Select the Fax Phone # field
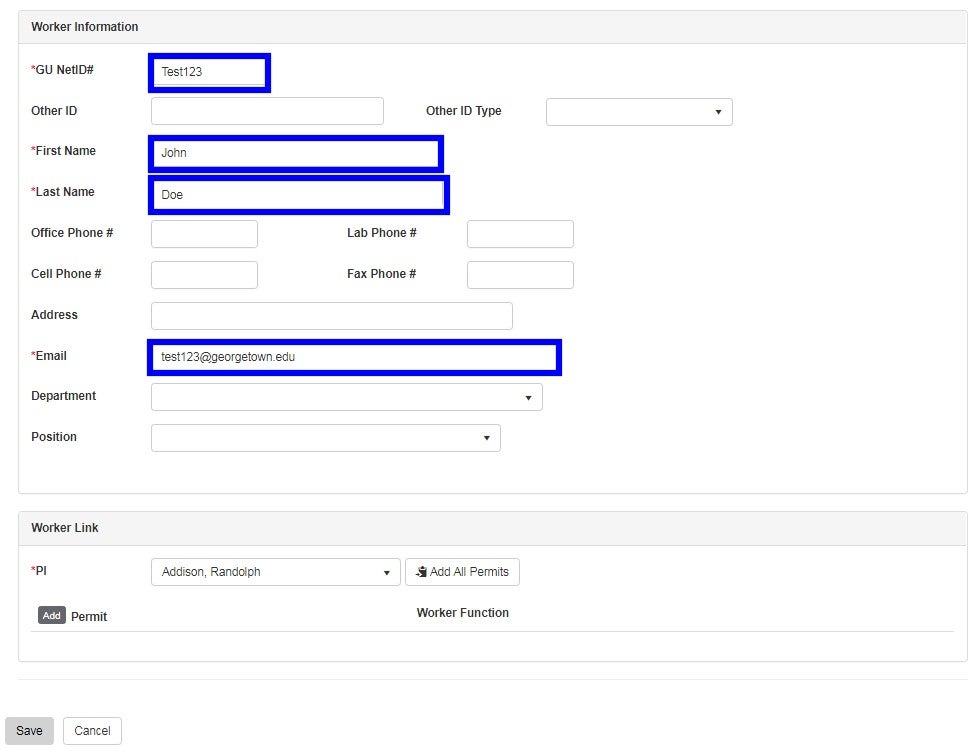 pos(520,275)
